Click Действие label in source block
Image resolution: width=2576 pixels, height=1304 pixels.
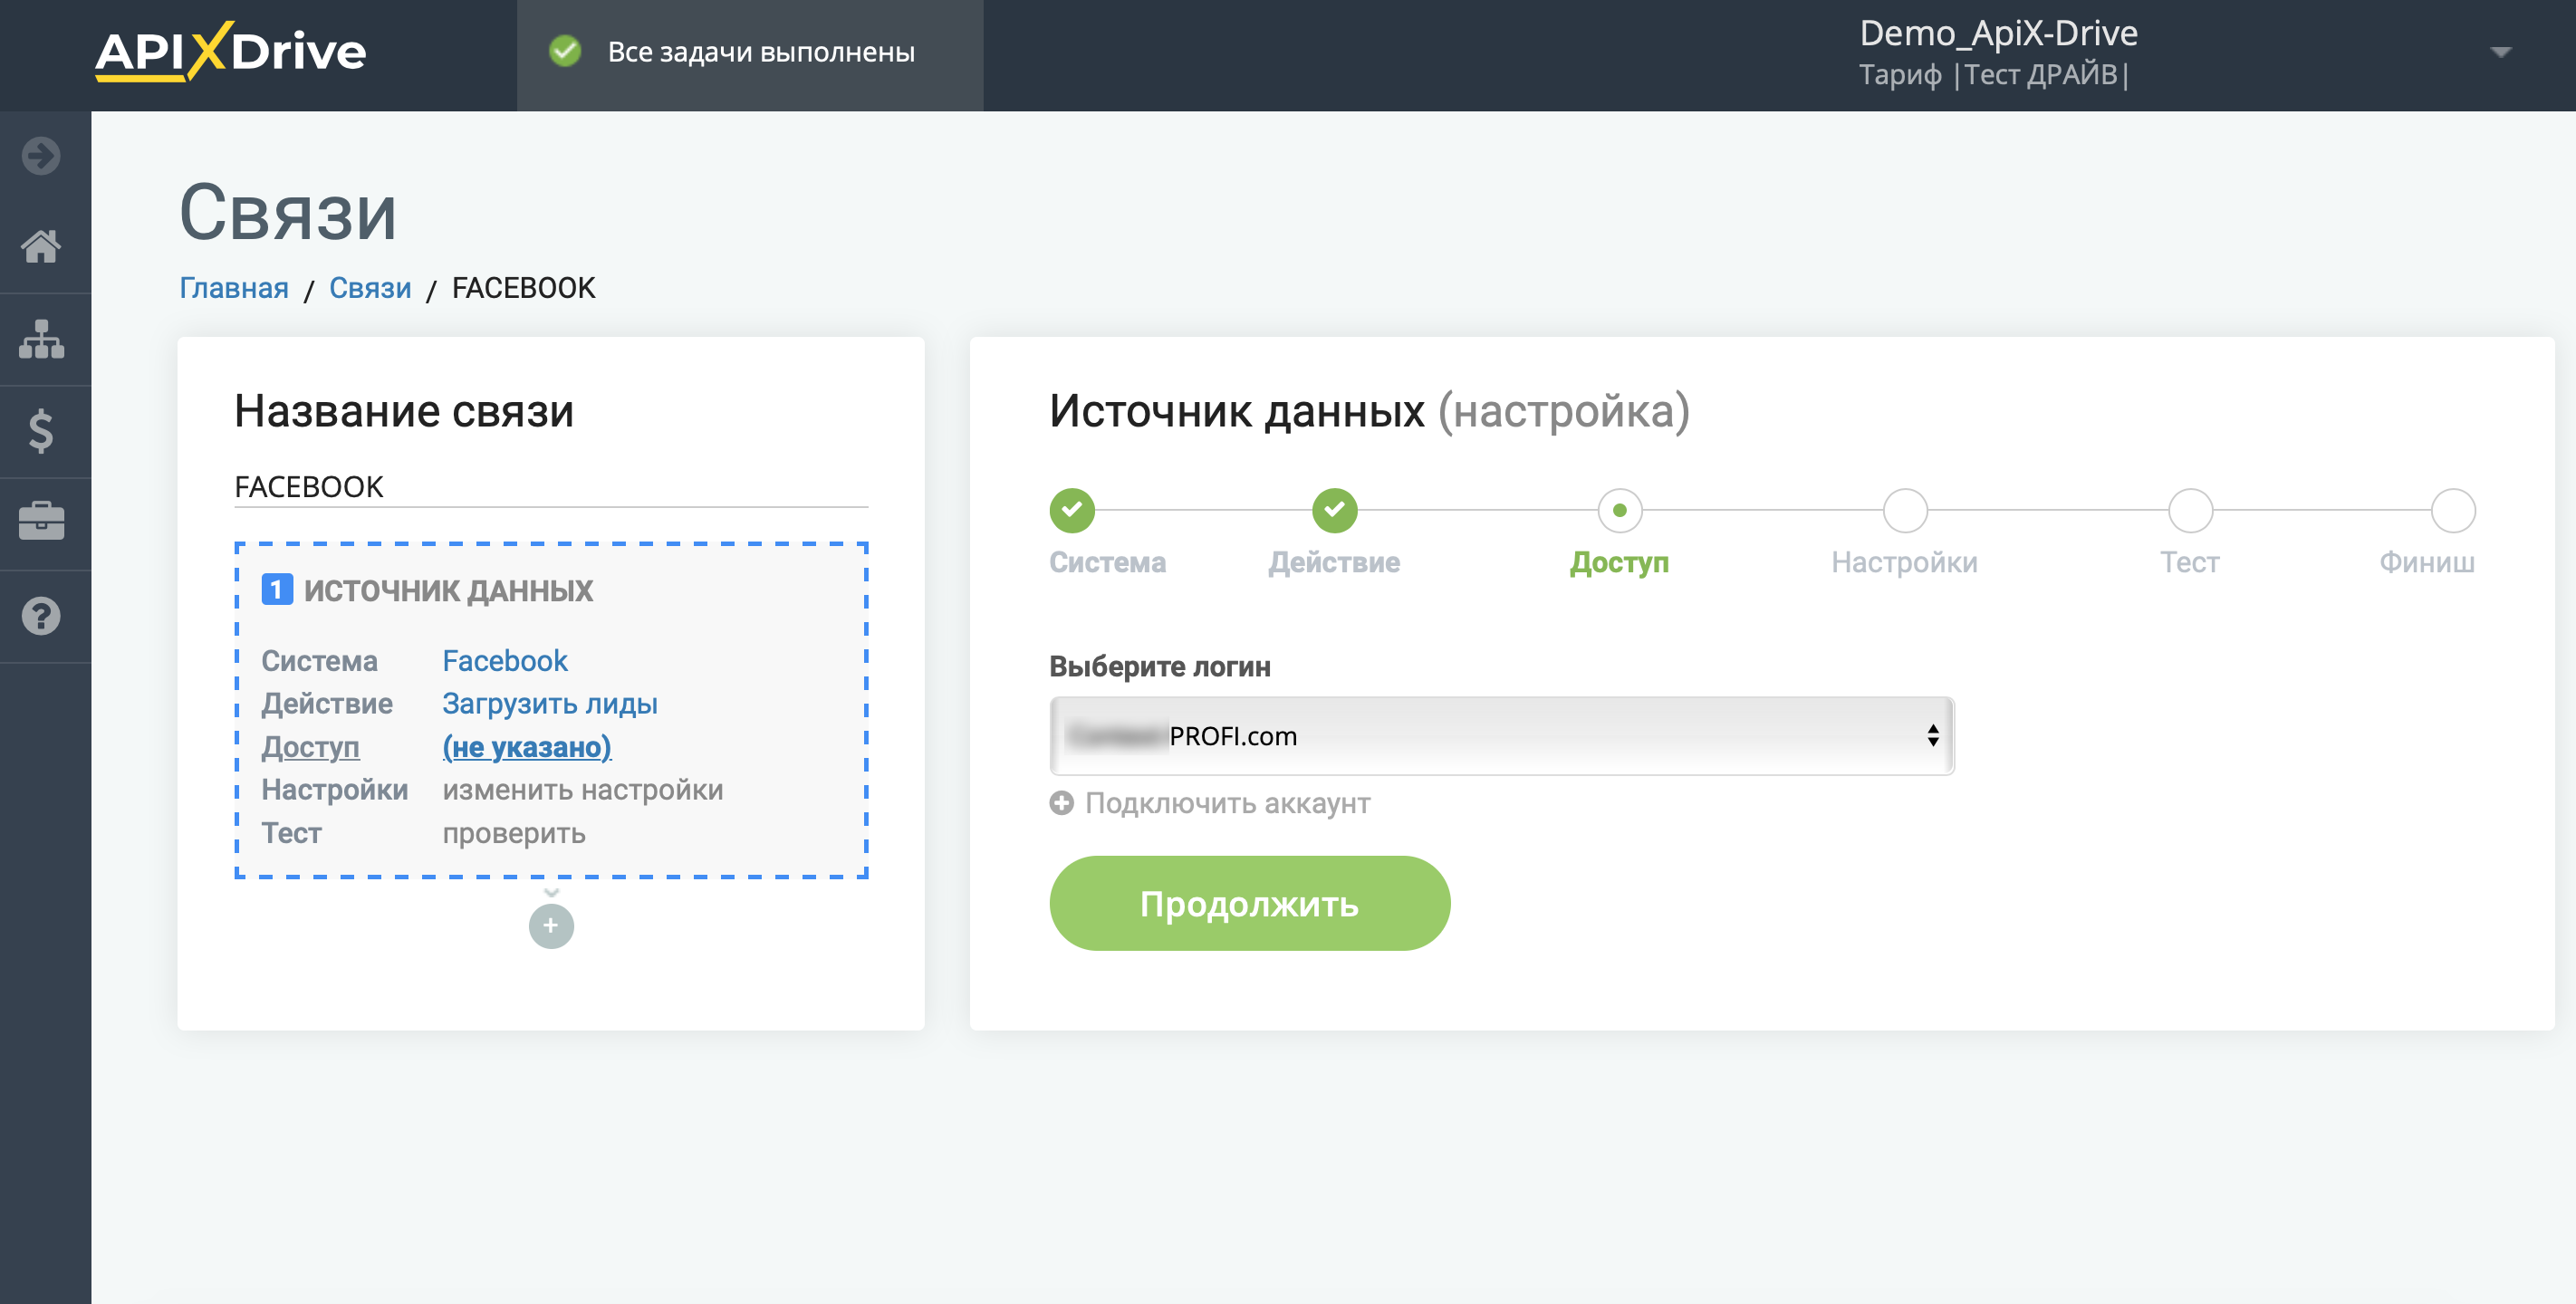(x=327, y=704)
